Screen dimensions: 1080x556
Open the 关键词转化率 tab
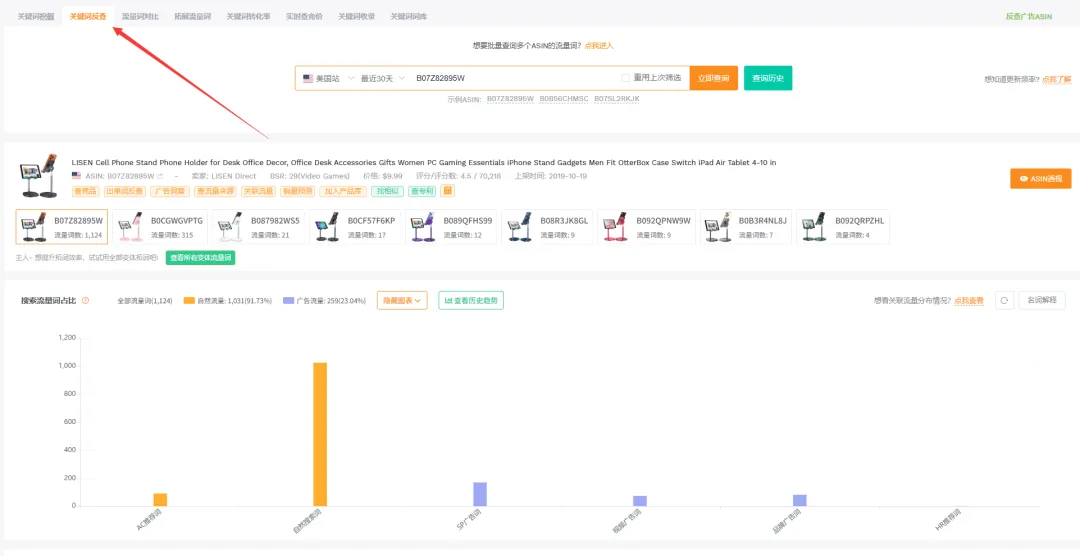pyautogui.click(x=248, y=17)
